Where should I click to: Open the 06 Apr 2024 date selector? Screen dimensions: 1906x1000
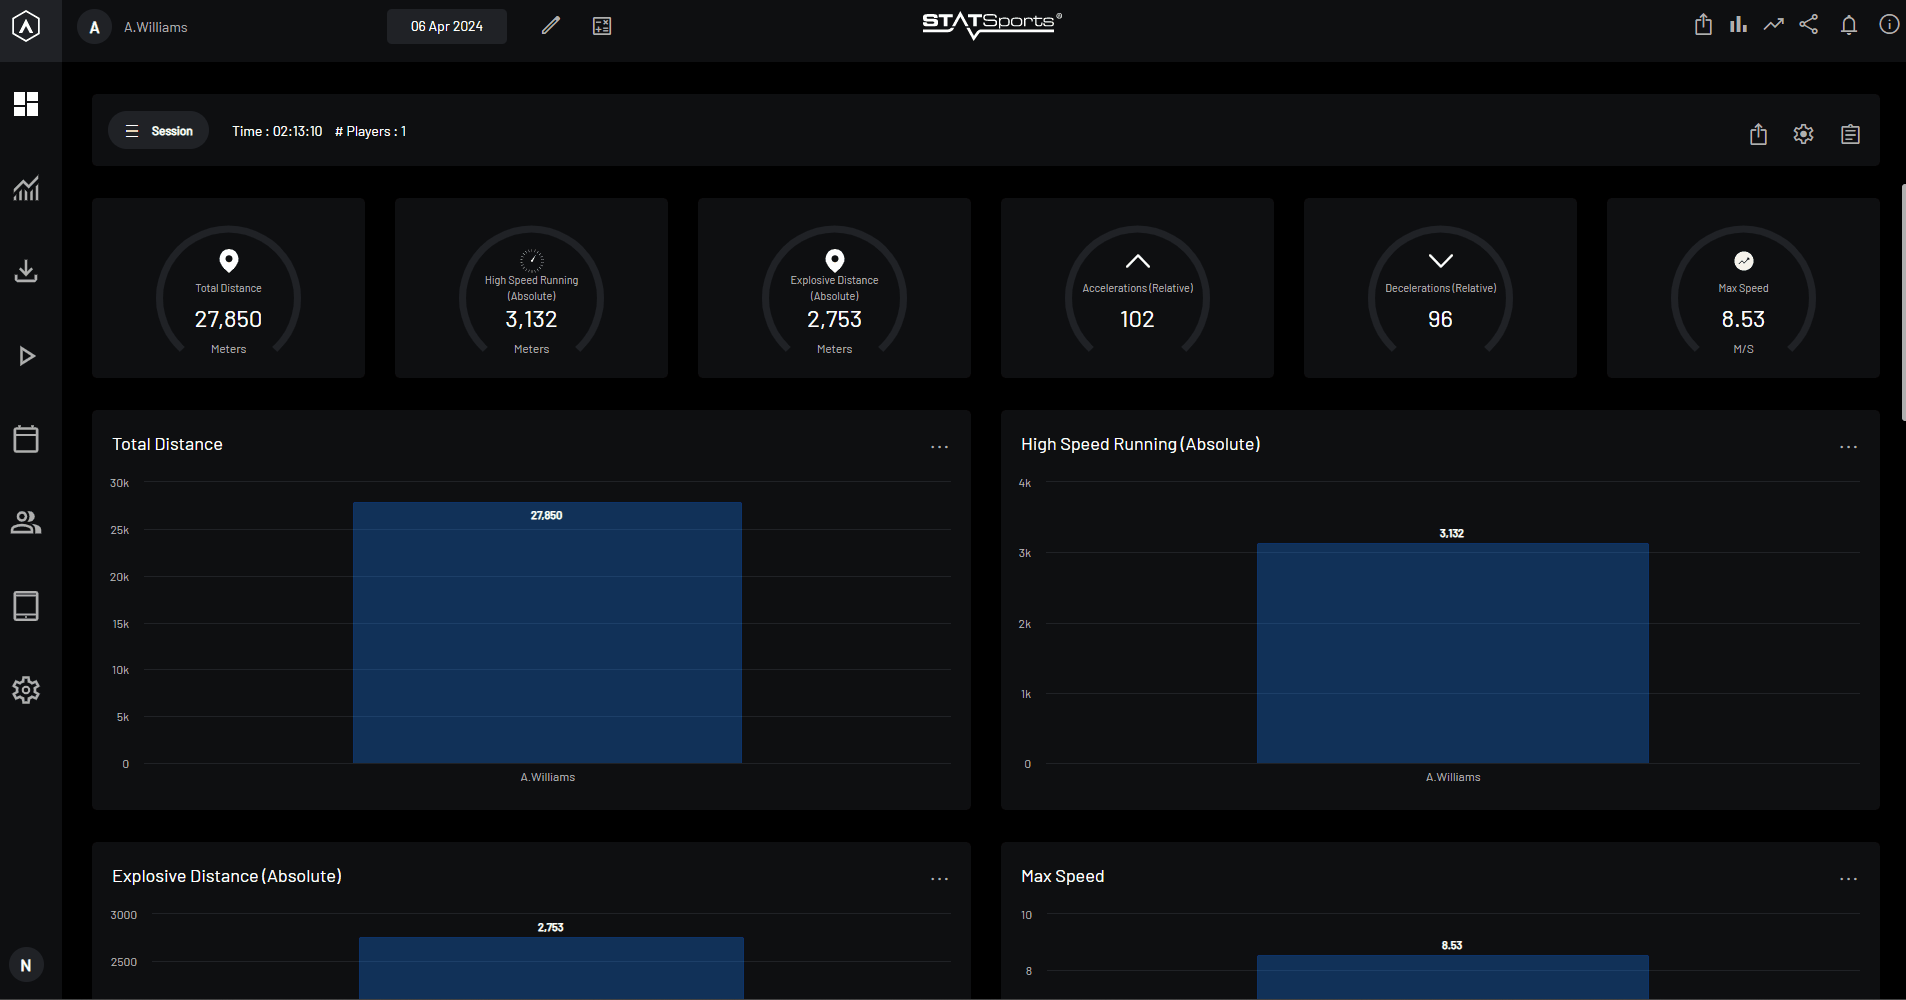pos(446,27)
